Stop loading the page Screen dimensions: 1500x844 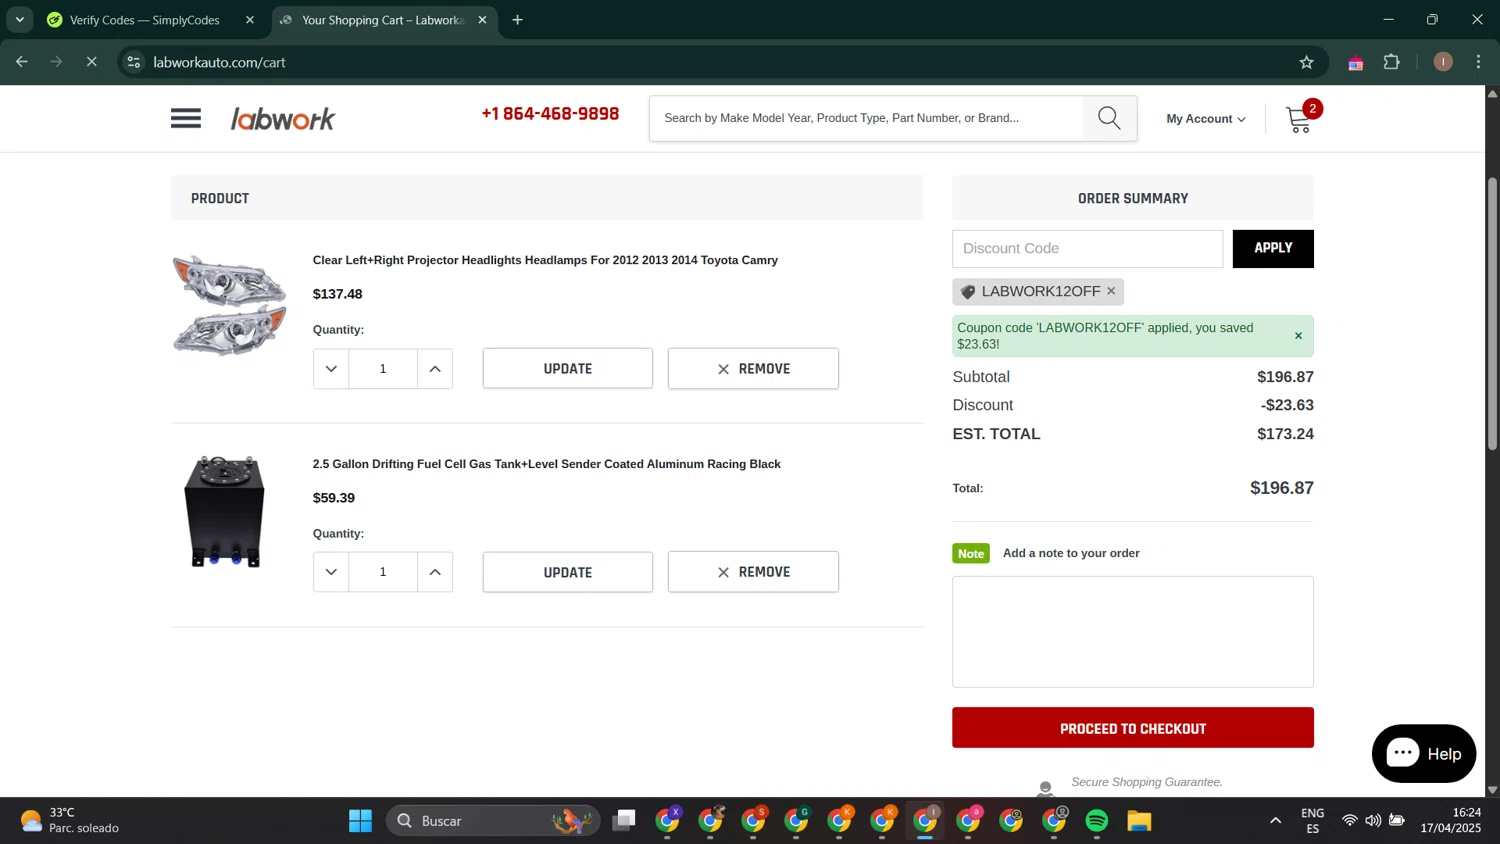[x=91, y=62]
